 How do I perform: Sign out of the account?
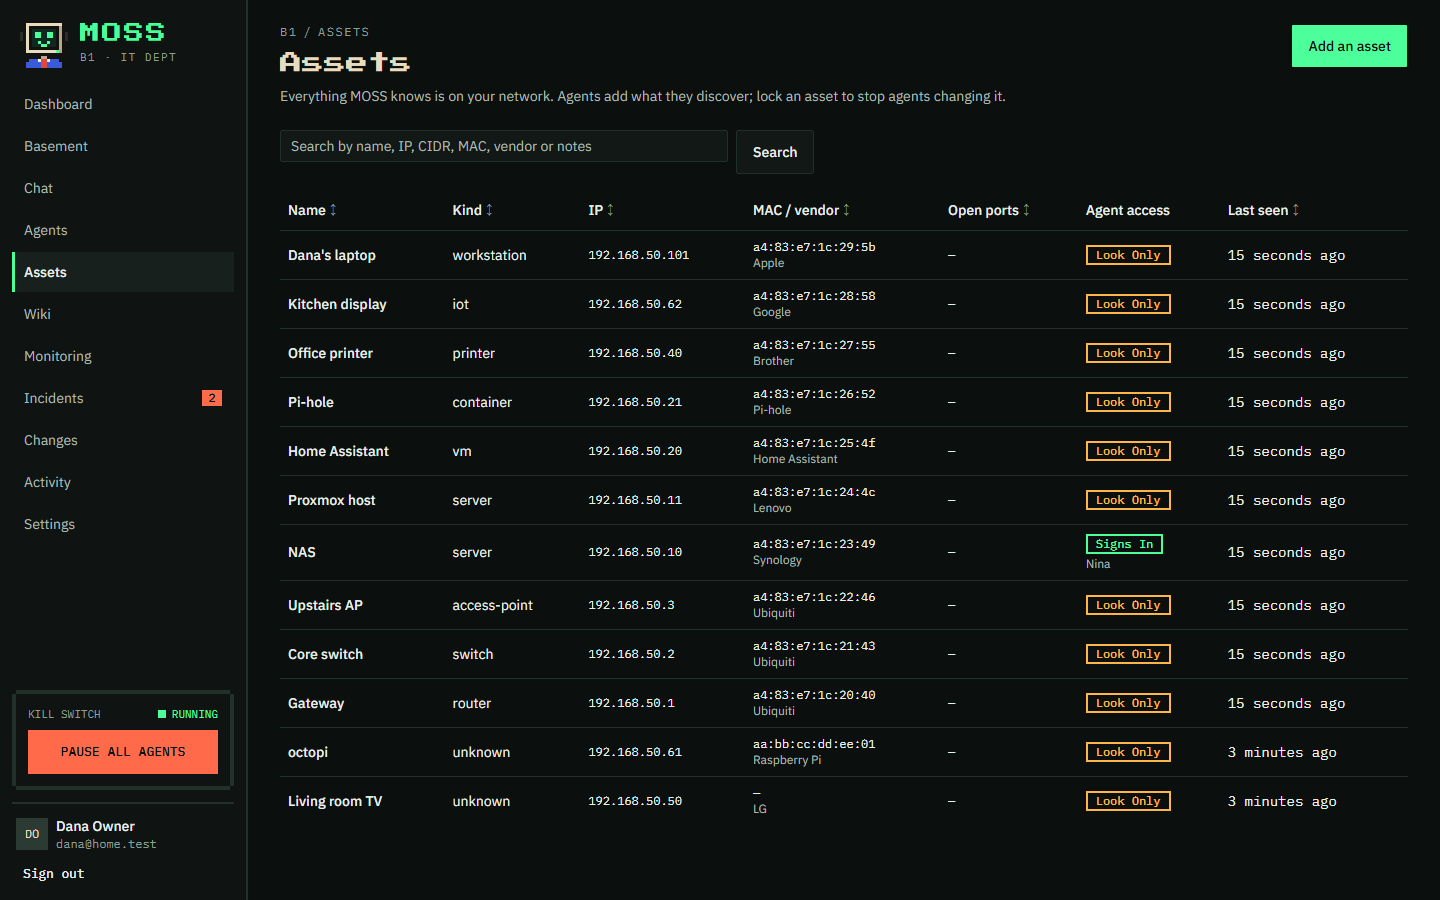pos(54,874)
